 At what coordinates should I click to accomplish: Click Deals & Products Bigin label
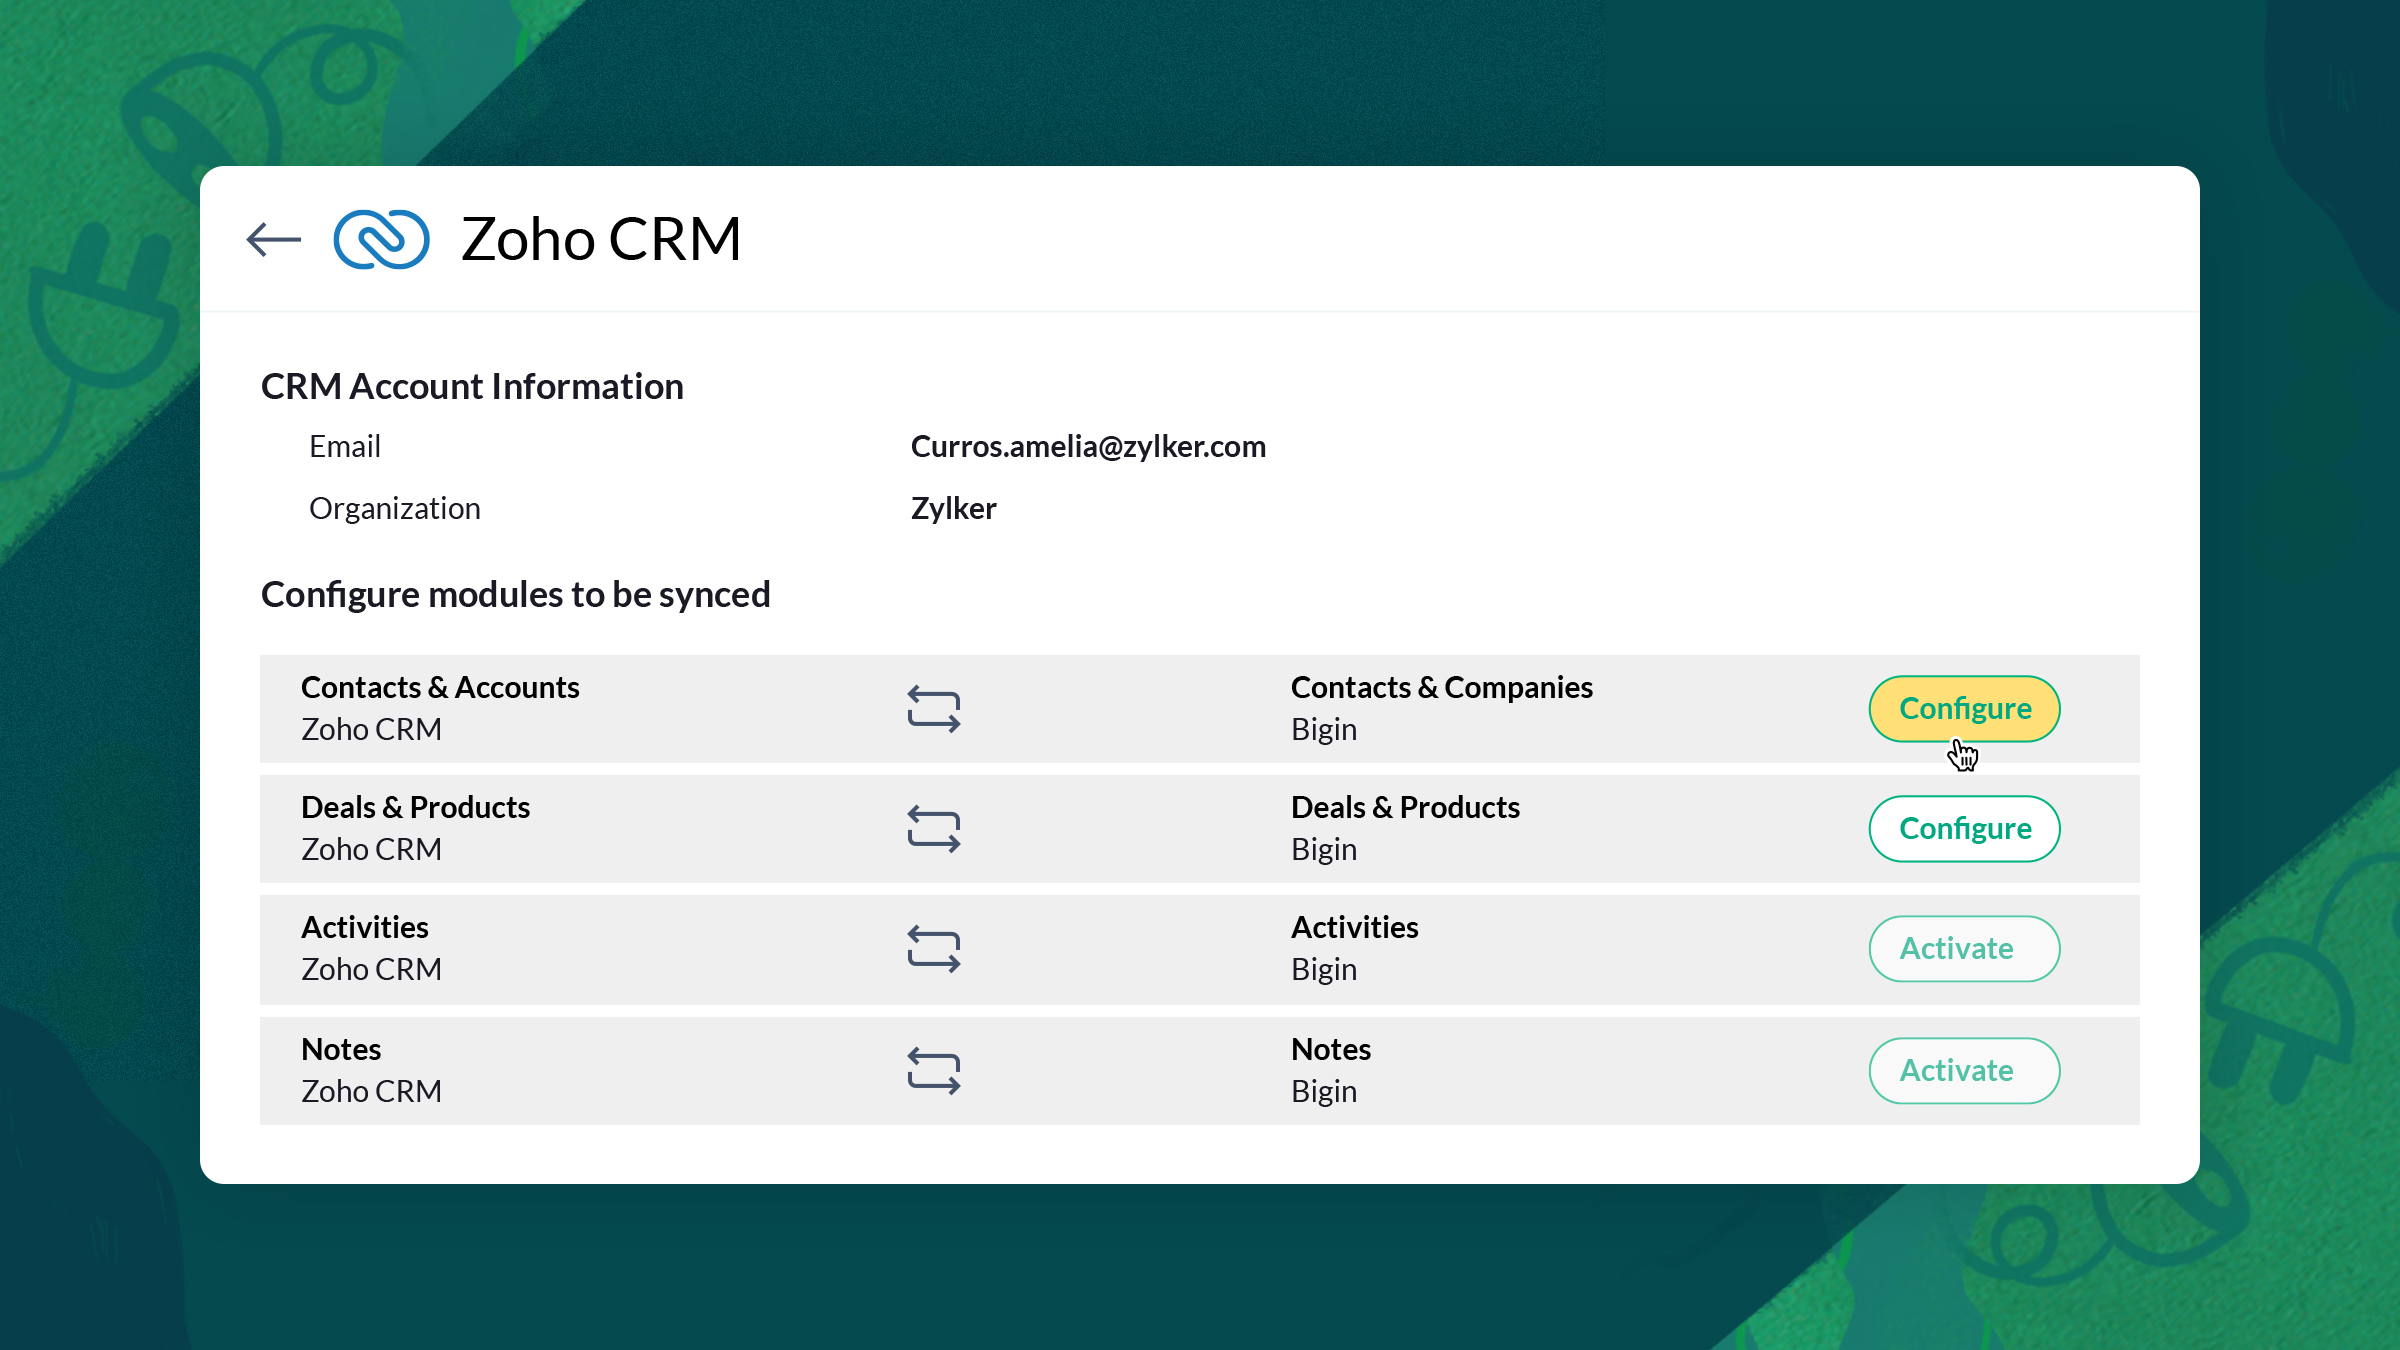[1405, 829]
